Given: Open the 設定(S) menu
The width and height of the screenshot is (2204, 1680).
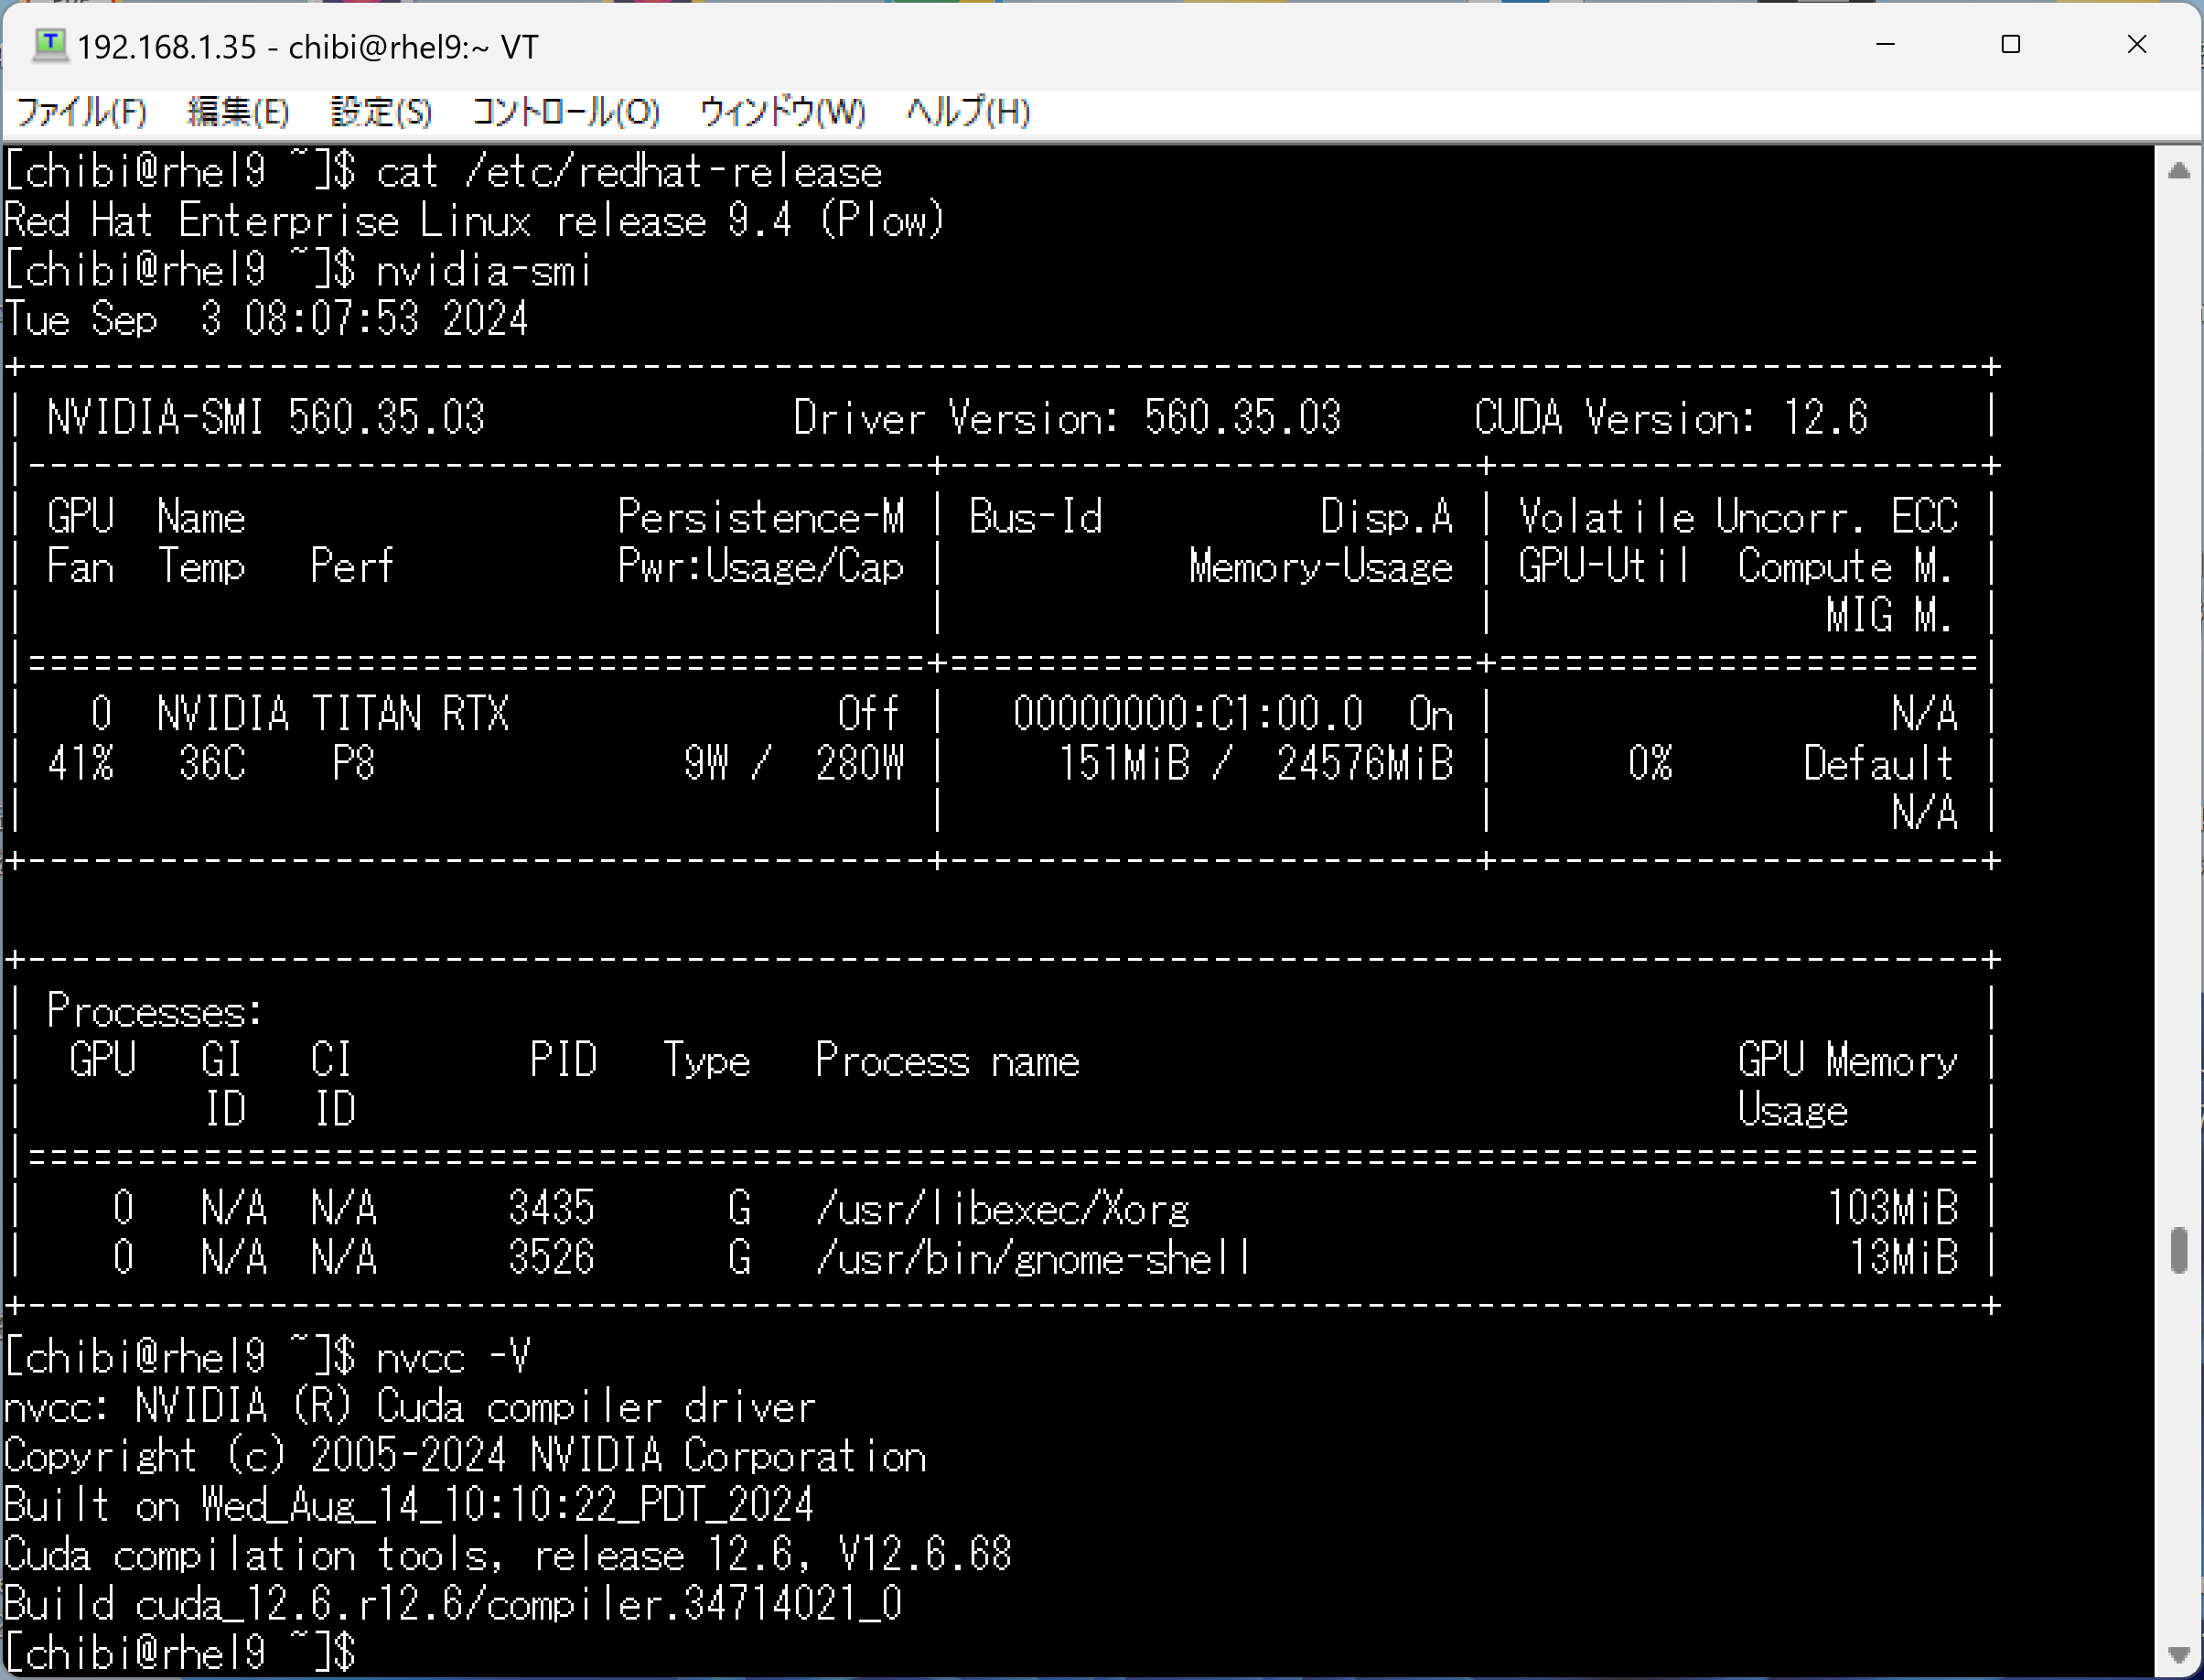Looking at the screenshot, I should (x=381, y=111).
